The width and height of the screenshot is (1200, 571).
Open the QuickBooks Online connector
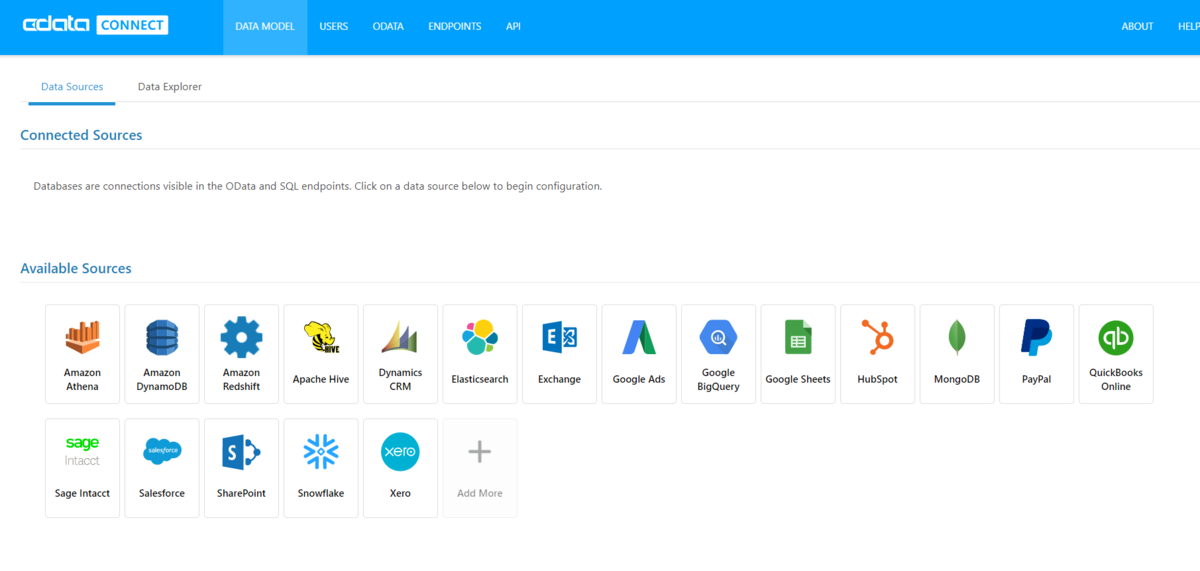click(x=1116, y=354)
